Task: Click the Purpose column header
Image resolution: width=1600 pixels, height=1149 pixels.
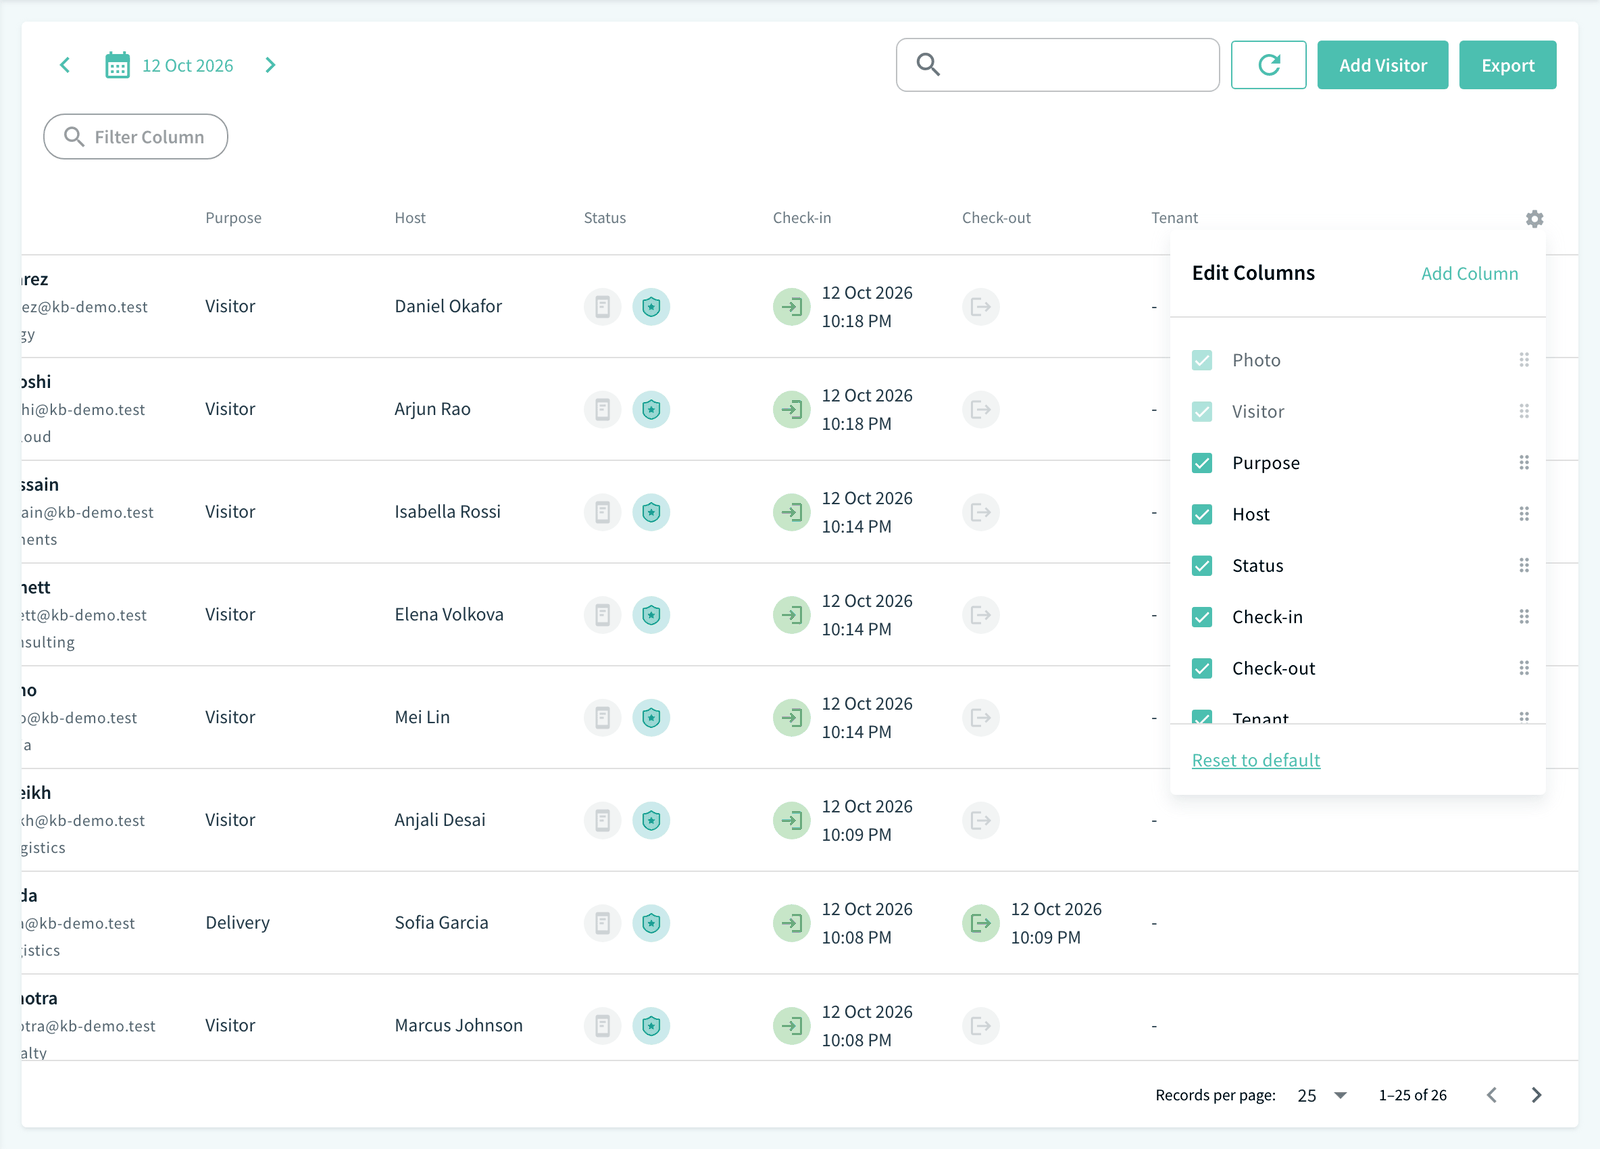Action: click(234, 218)
